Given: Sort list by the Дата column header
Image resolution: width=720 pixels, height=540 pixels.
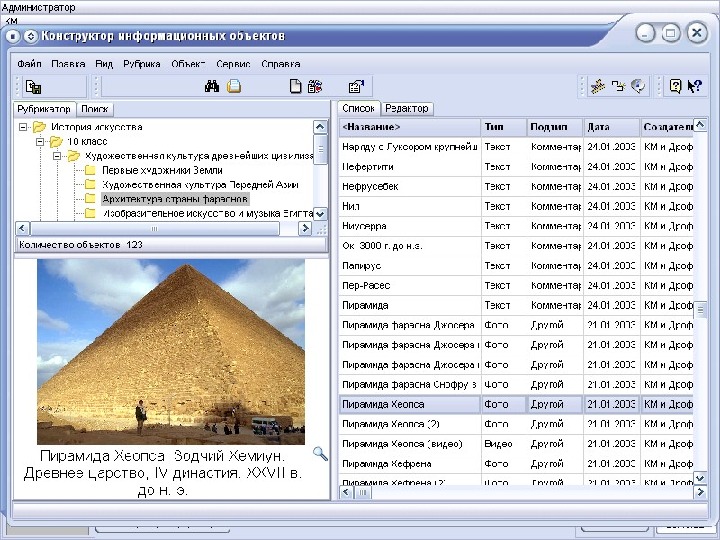Looking at the screenshot, I should [611, 127].
